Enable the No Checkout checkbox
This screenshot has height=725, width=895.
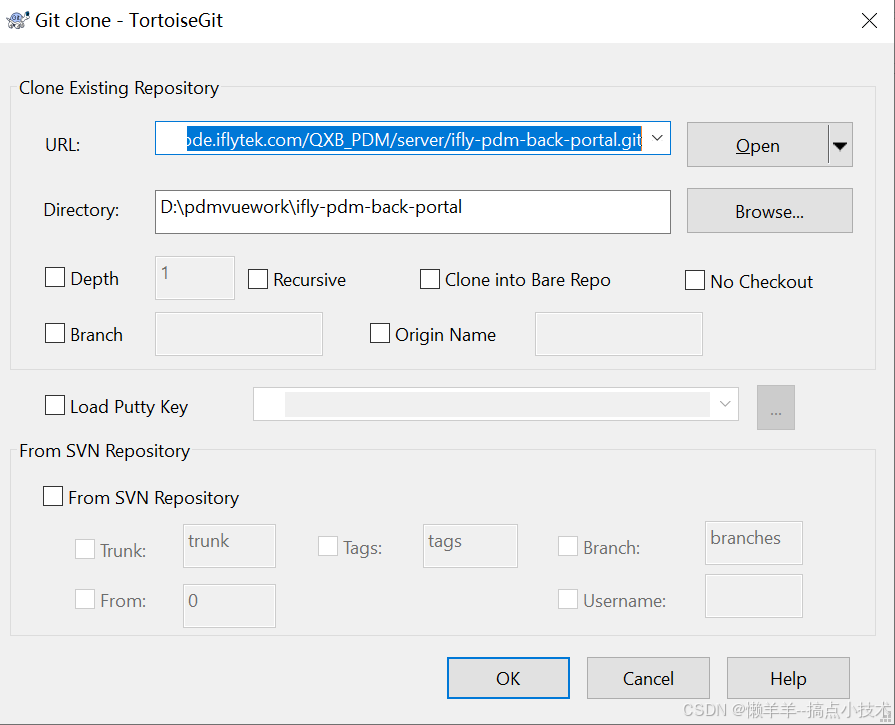695,280
